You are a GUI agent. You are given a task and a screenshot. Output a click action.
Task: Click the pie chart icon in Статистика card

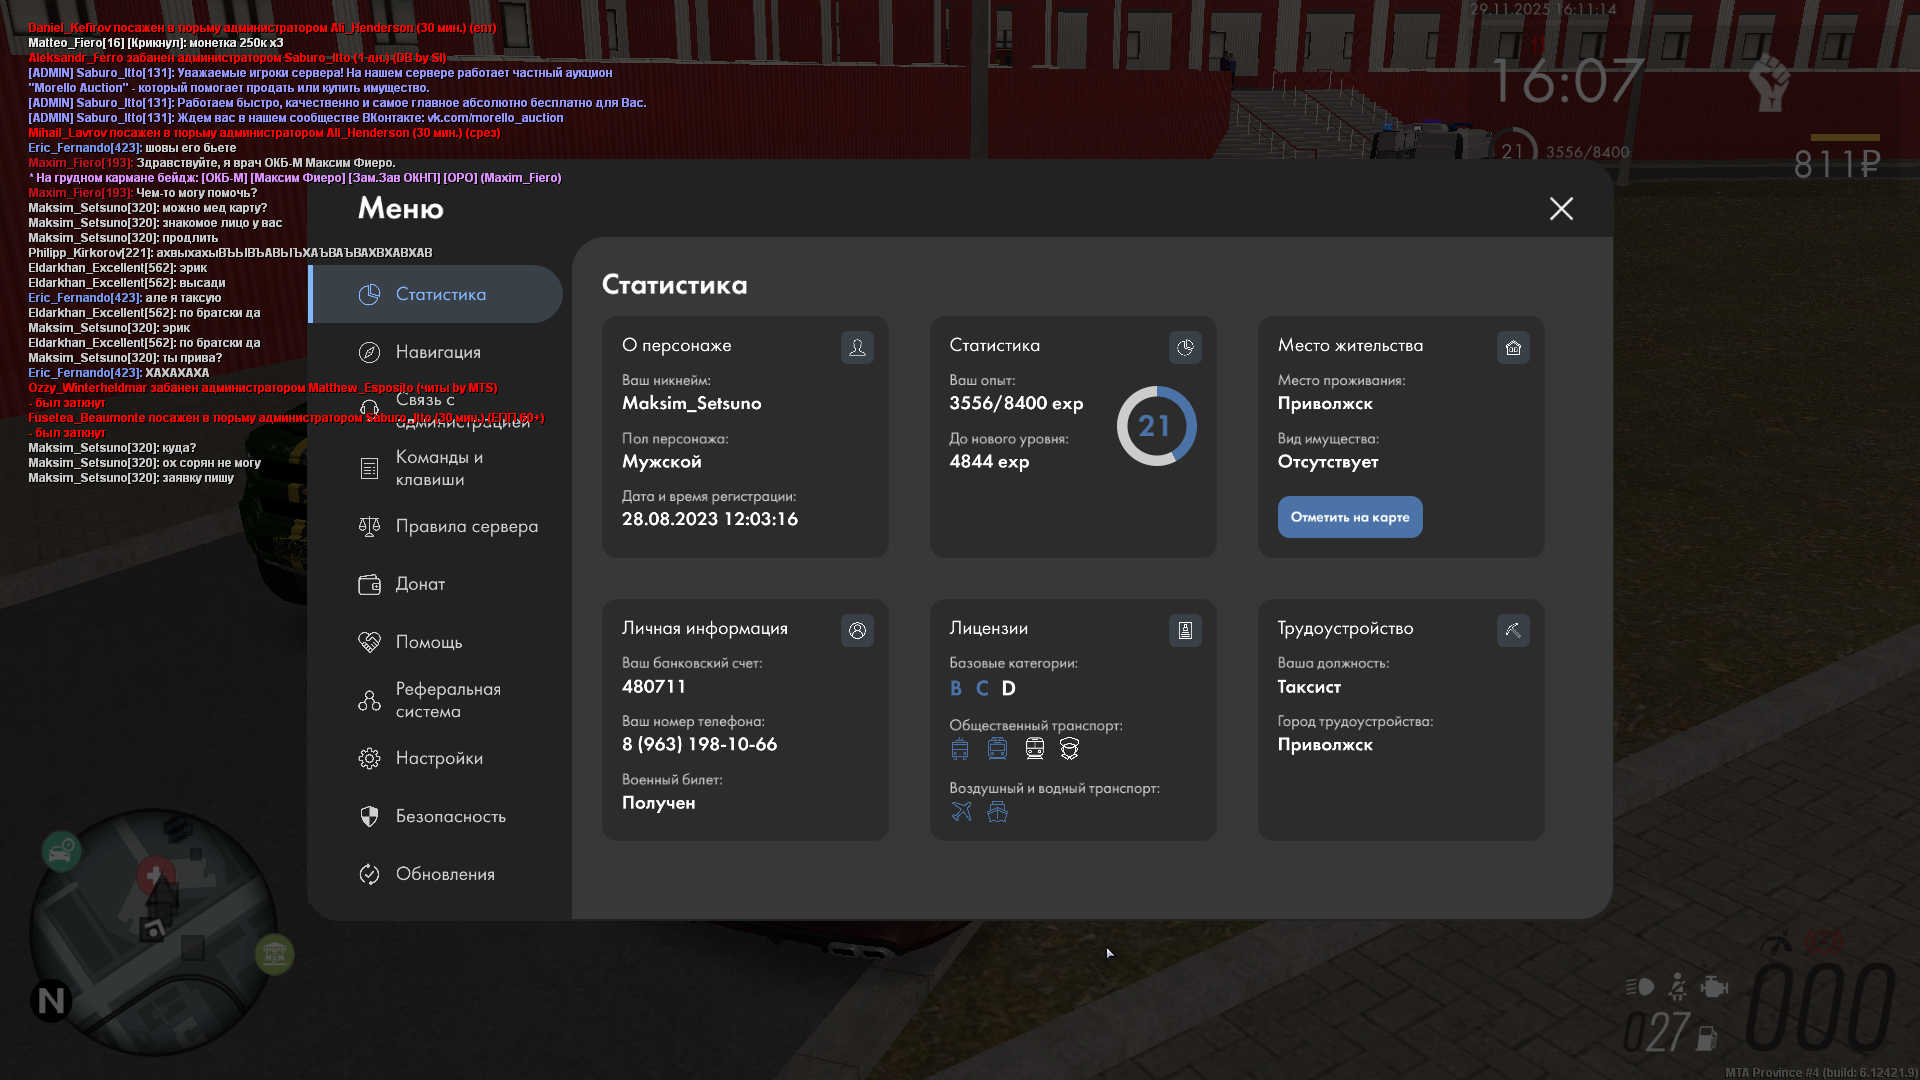coord(1185,348)
